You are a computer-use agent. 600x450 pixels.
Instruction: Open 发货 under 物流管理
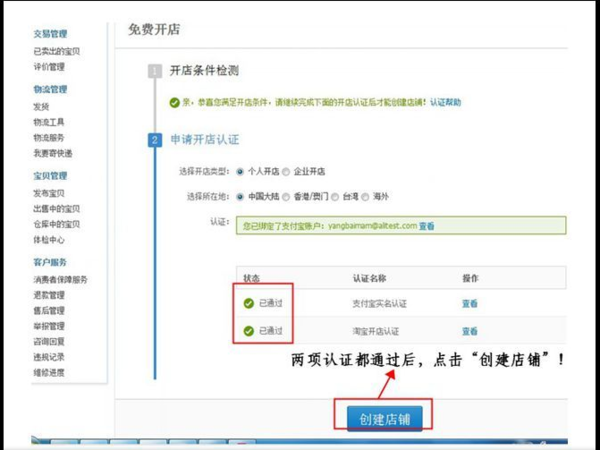[x=41, y=107]
